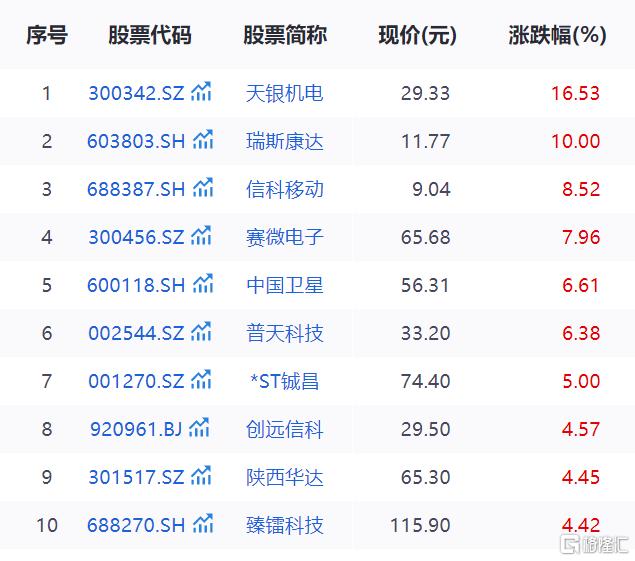The height and width of the screenshot is (561, 635).
Task: Open chart icon beside 688387.SH
Action: click(203, 187)
